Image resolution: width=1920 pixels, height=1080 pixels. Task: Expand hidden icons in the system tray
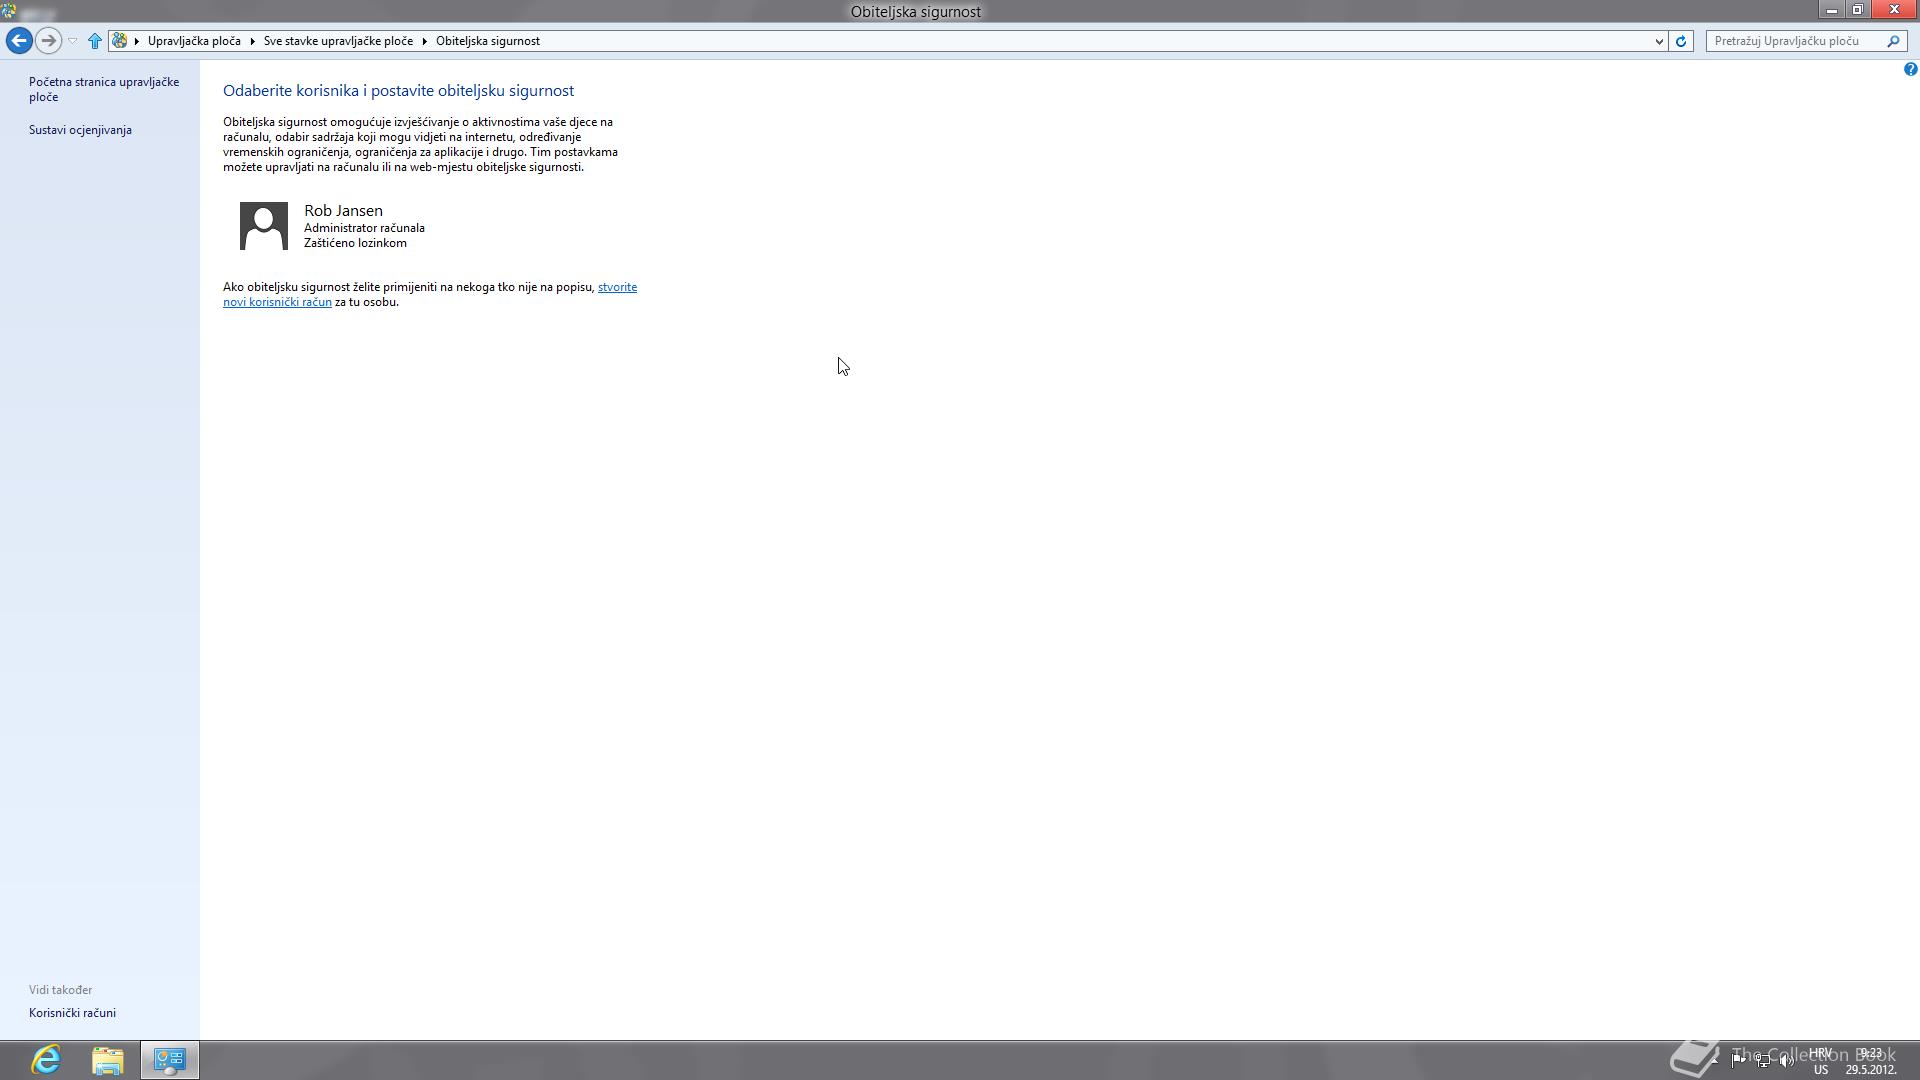coord(1715,1059)
